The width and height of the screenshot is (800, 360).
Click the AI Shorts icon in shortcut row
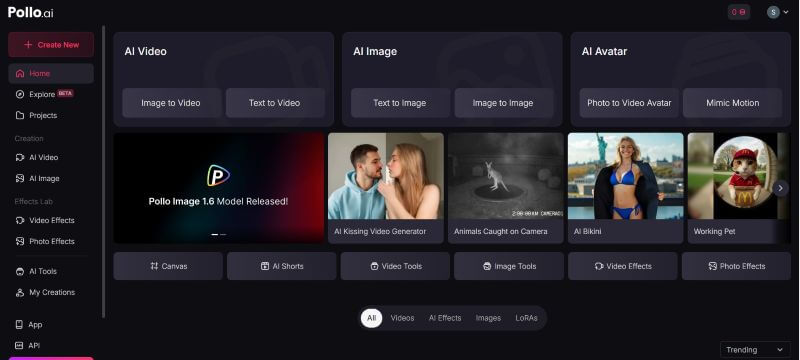coord(265,266)
